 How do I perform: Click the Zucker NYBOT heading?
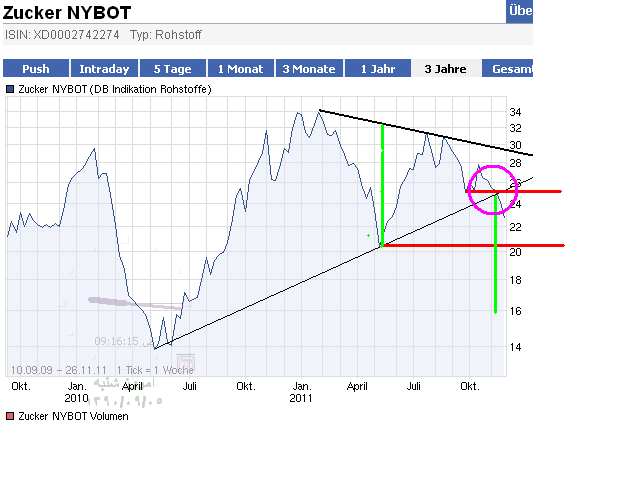pos(67,13)
